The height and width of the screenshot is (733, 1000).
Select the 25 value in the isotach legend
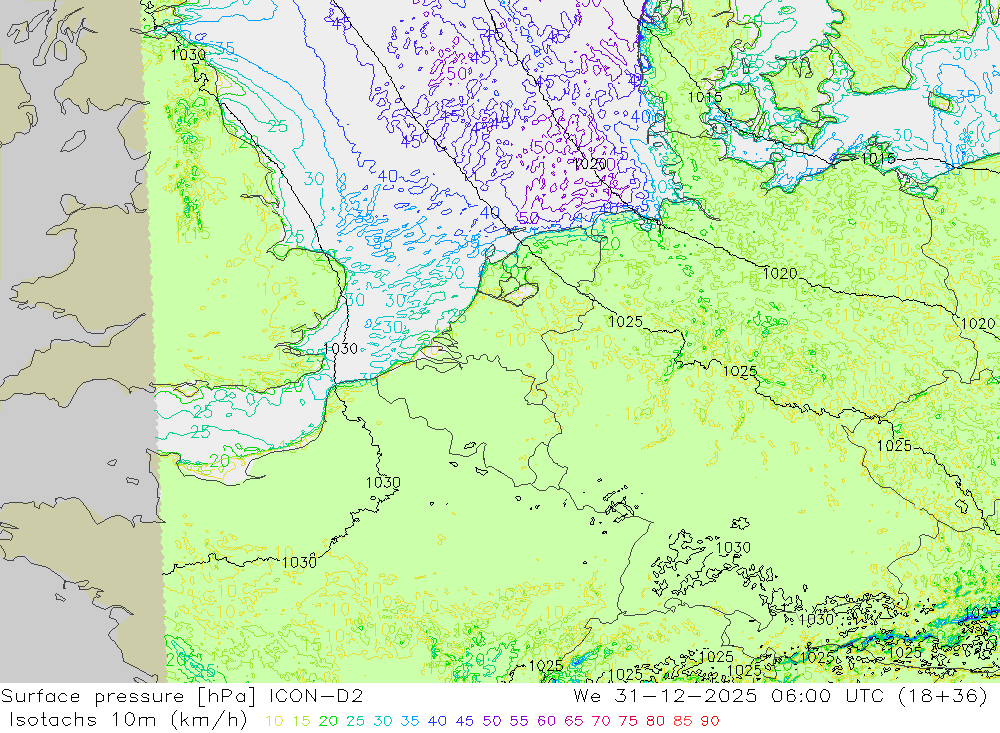[x=355, y=721]
